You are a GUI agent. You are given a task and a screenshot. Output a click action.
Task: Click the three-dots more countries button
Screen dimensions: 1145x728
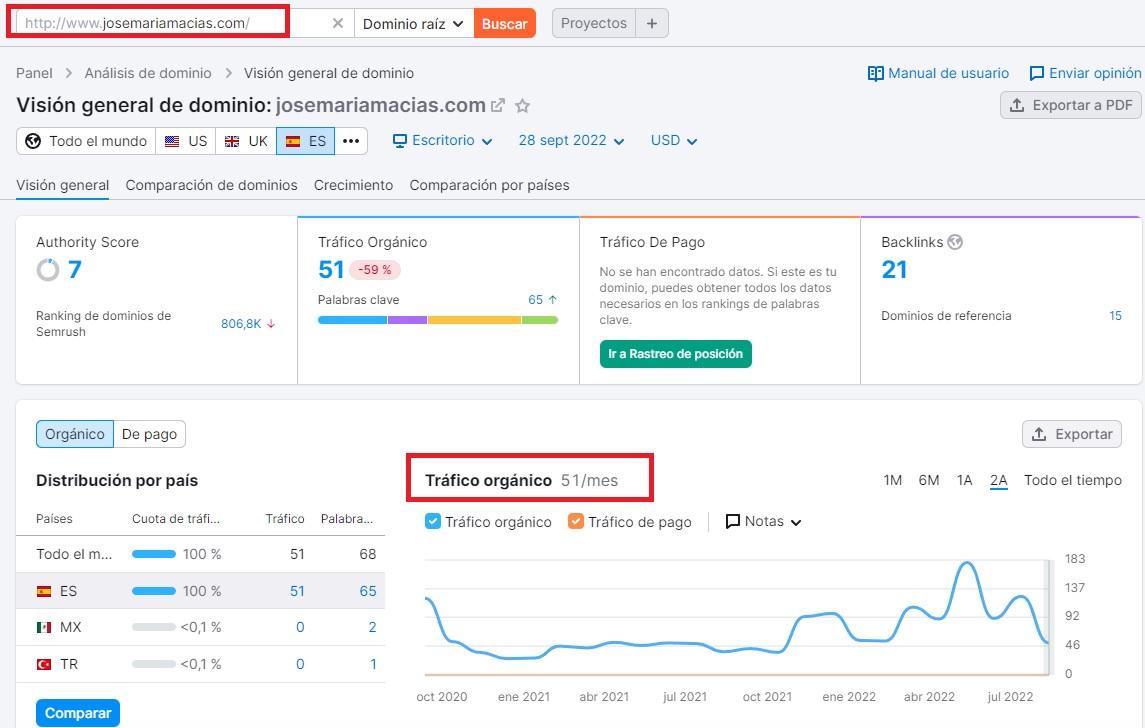pos(351,141)
